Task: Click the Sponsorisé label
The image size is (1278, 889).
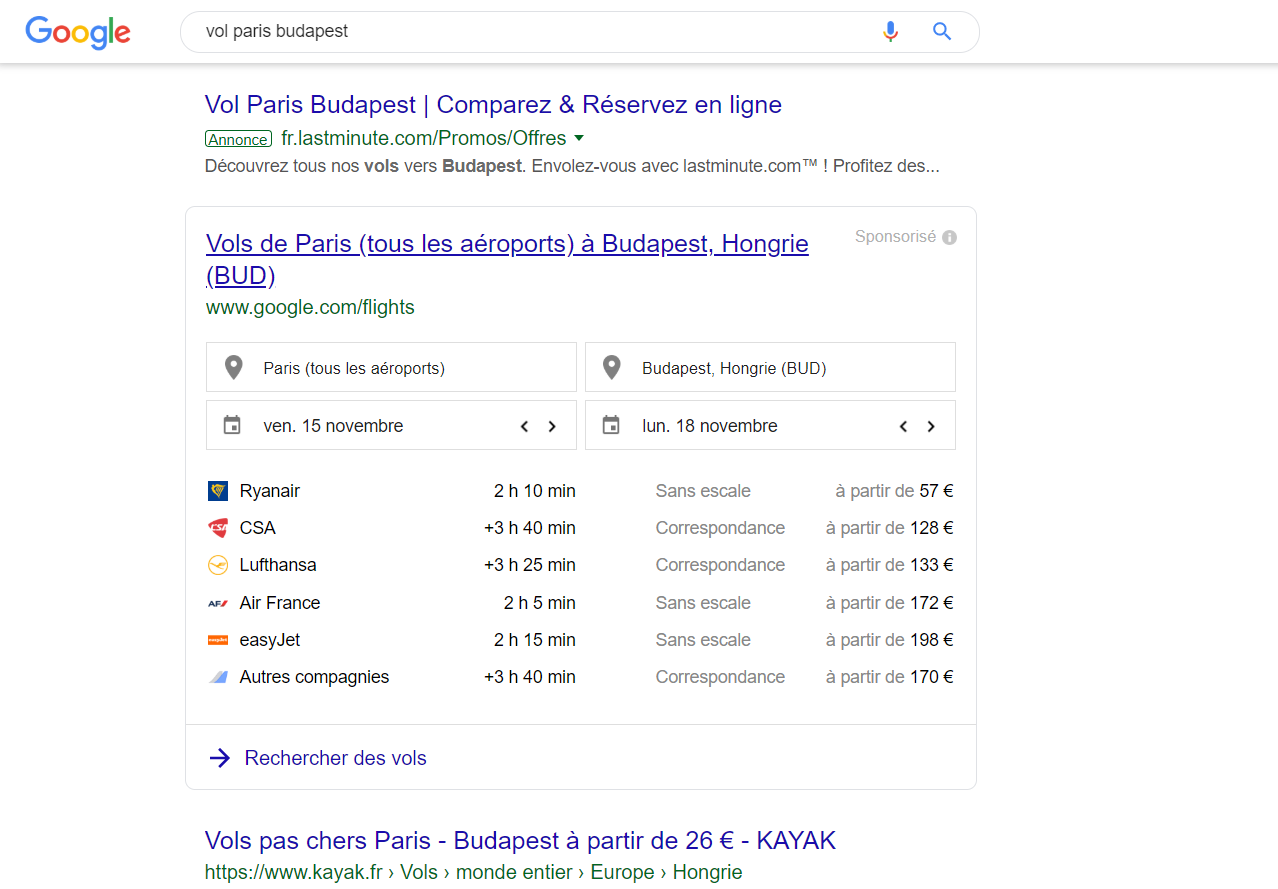Action: coord(896,237)
